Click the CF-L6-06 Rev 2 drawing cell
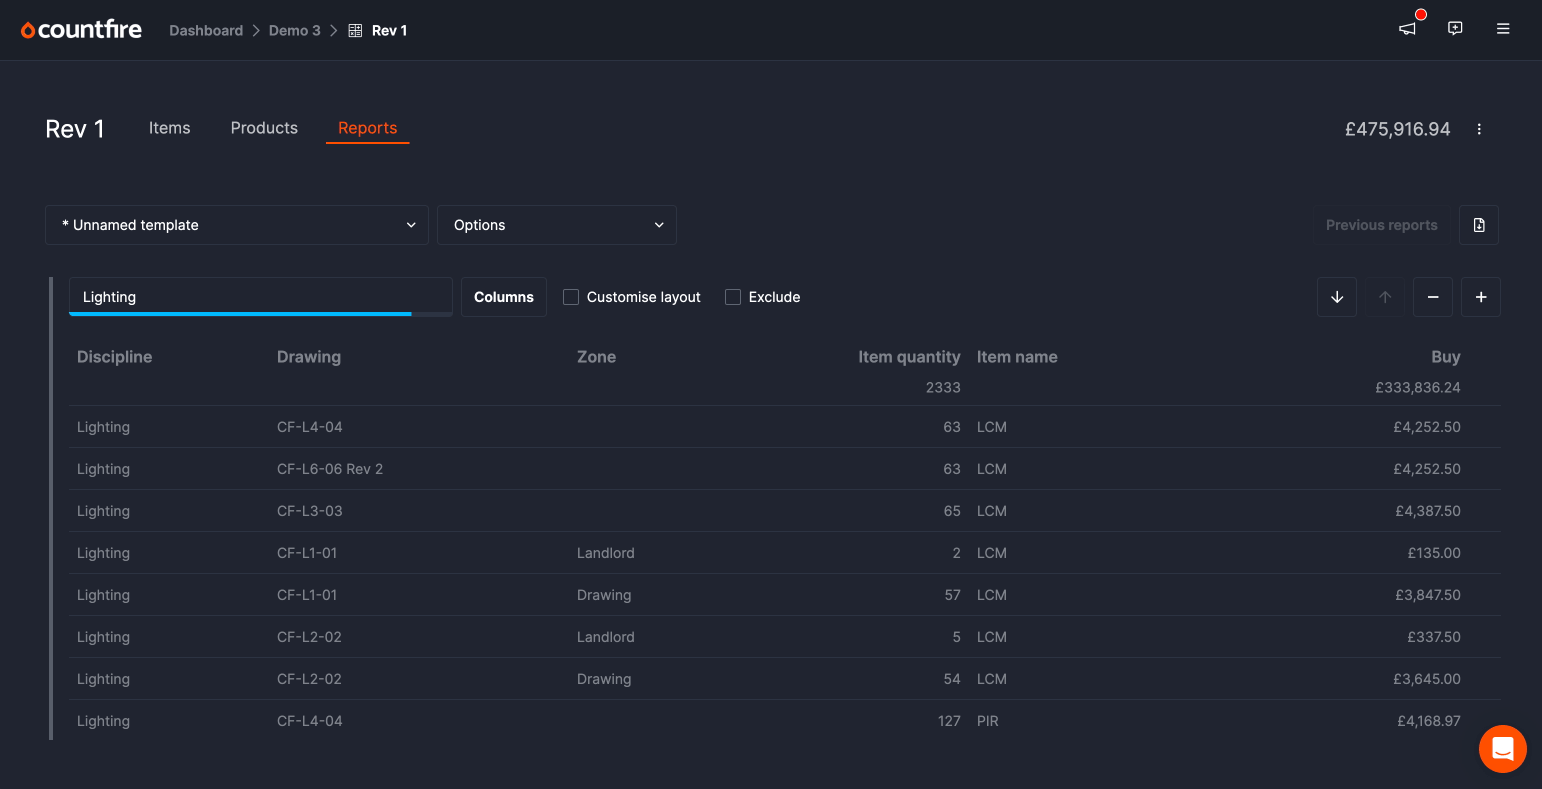The image size is (1542, 789). click(330, 469)
